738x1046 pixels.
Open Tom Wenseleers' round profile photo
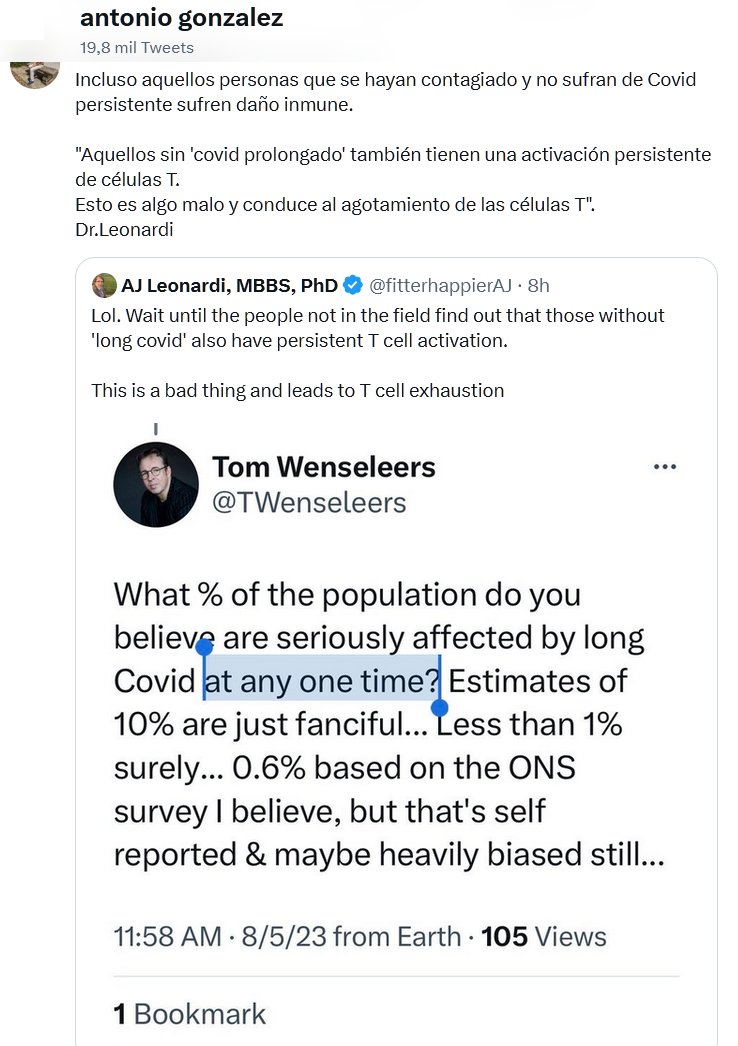(156, 484)
